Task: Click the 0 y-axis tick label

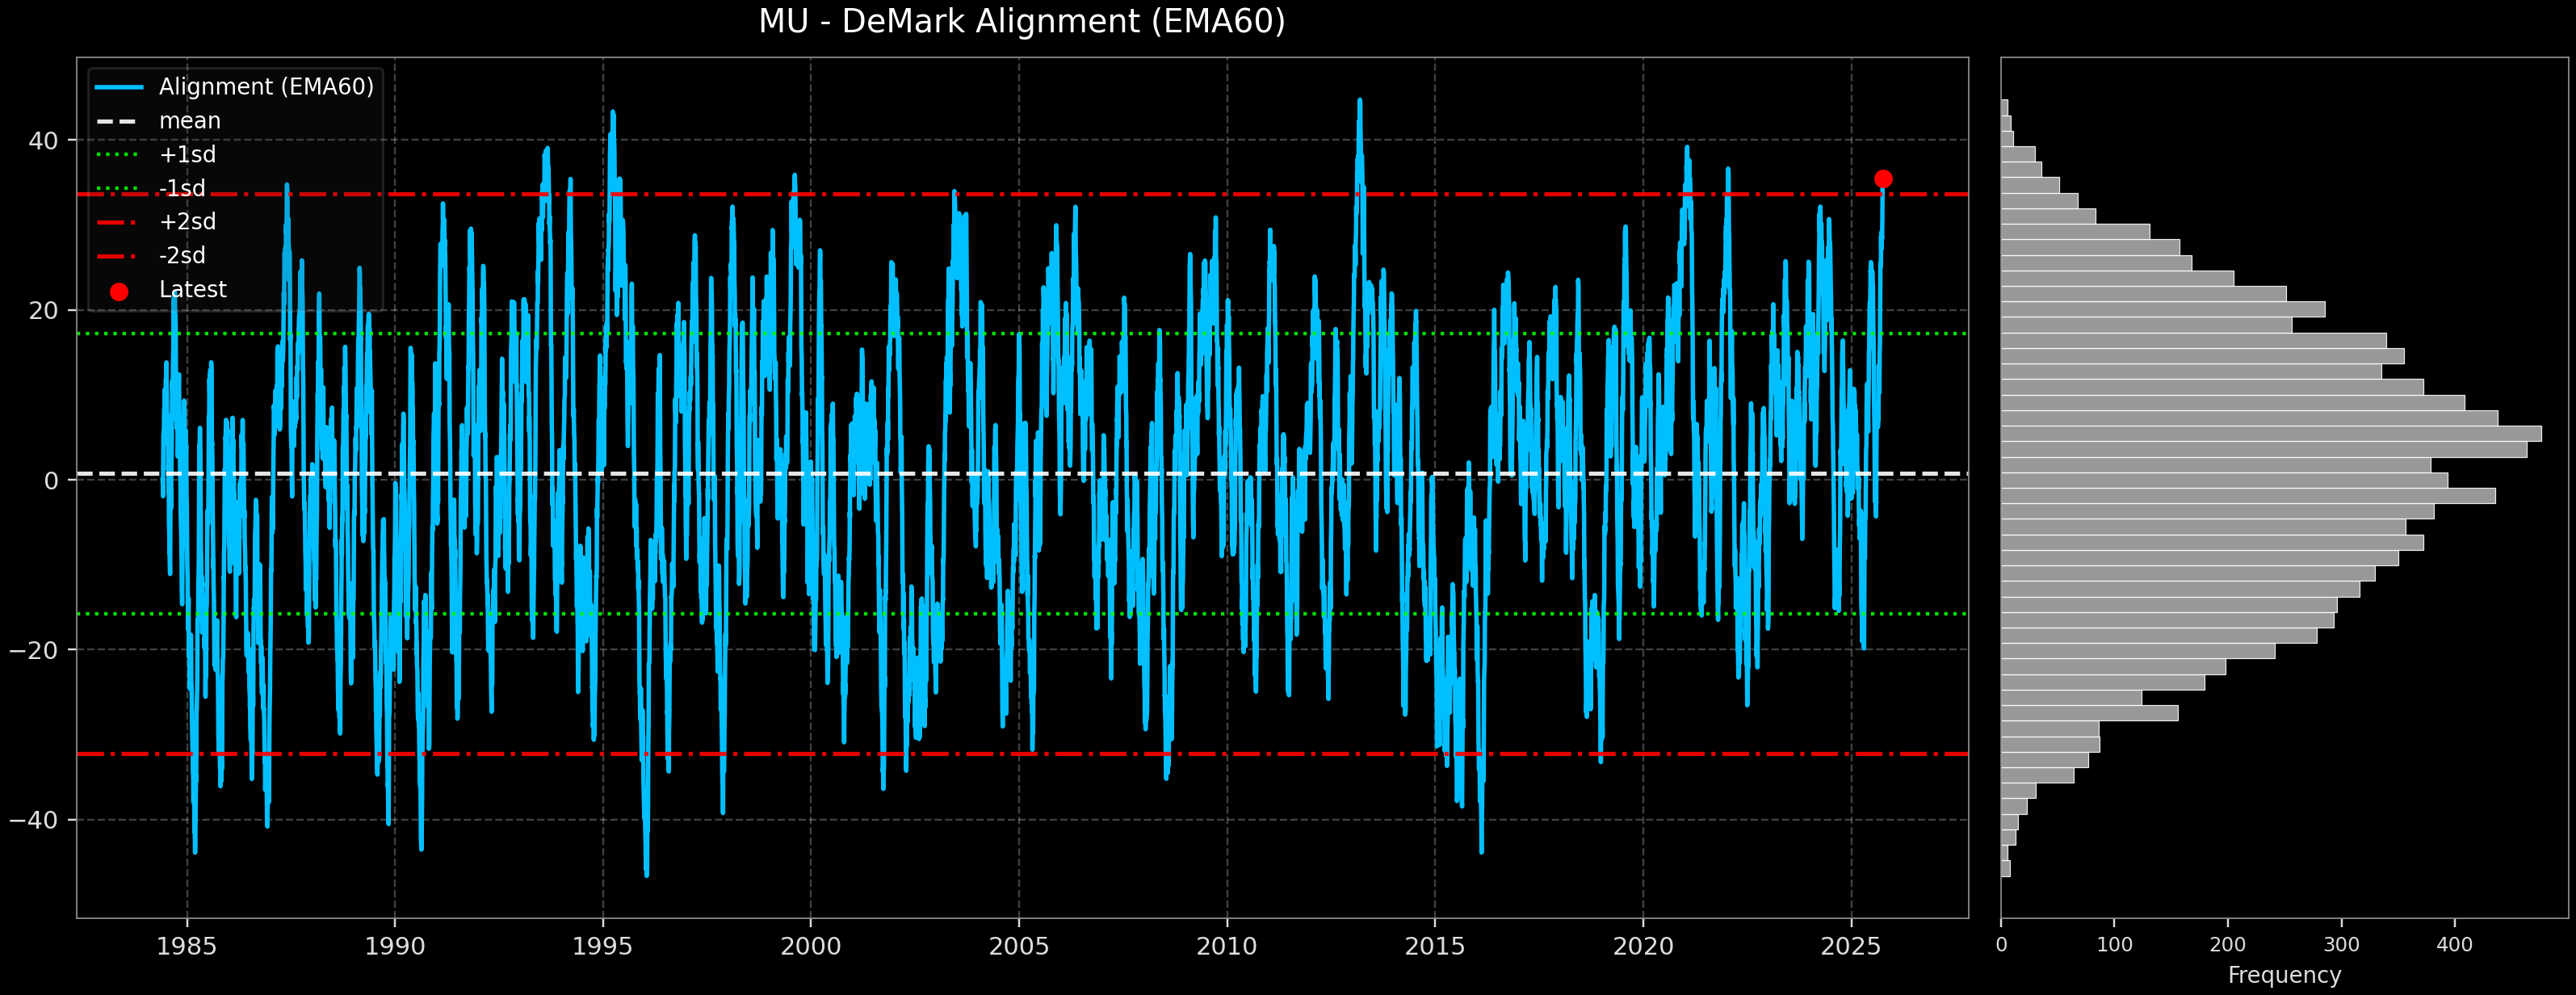Action: (51, 481)
